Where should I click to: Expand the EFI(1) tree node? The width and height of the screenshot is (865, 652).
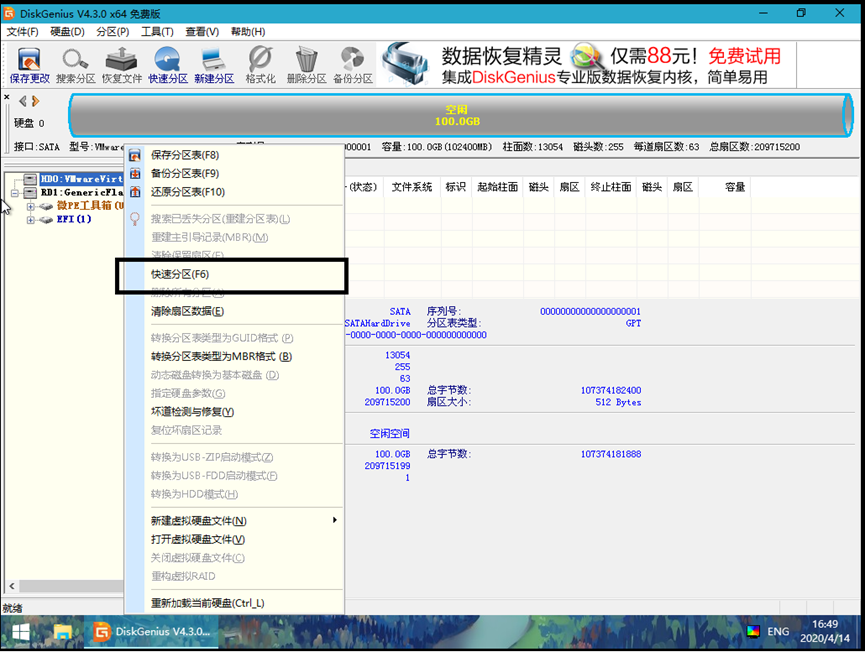tap(30, 220)
